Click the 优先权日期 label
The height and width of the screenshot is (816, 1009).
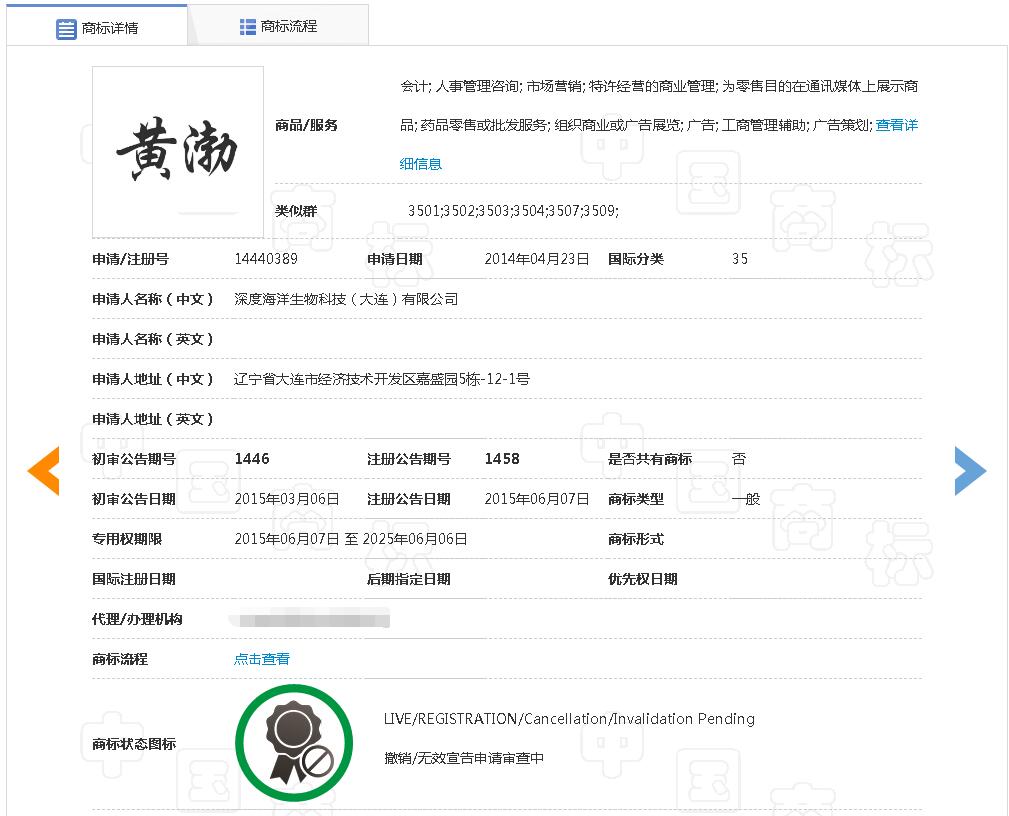coord(643,579)
